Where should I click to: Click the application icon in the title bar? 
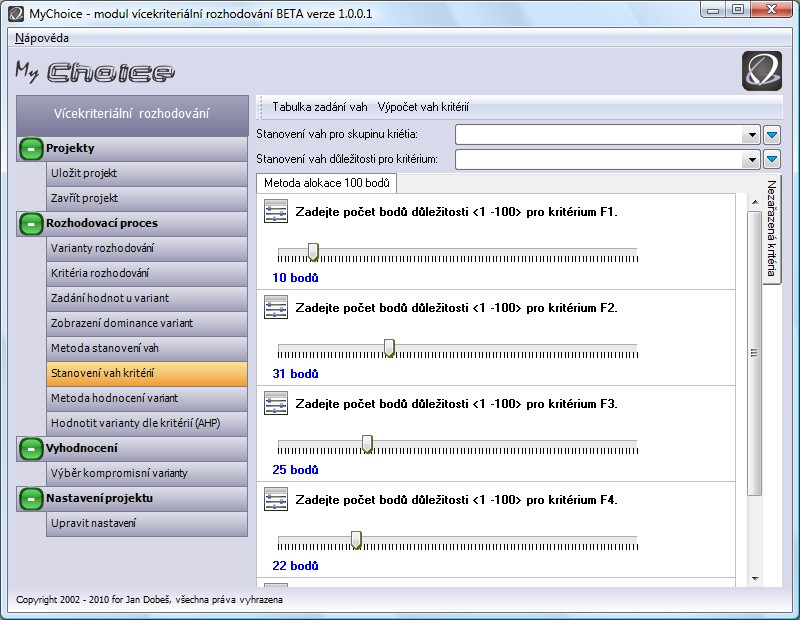[x=16, y=13]
